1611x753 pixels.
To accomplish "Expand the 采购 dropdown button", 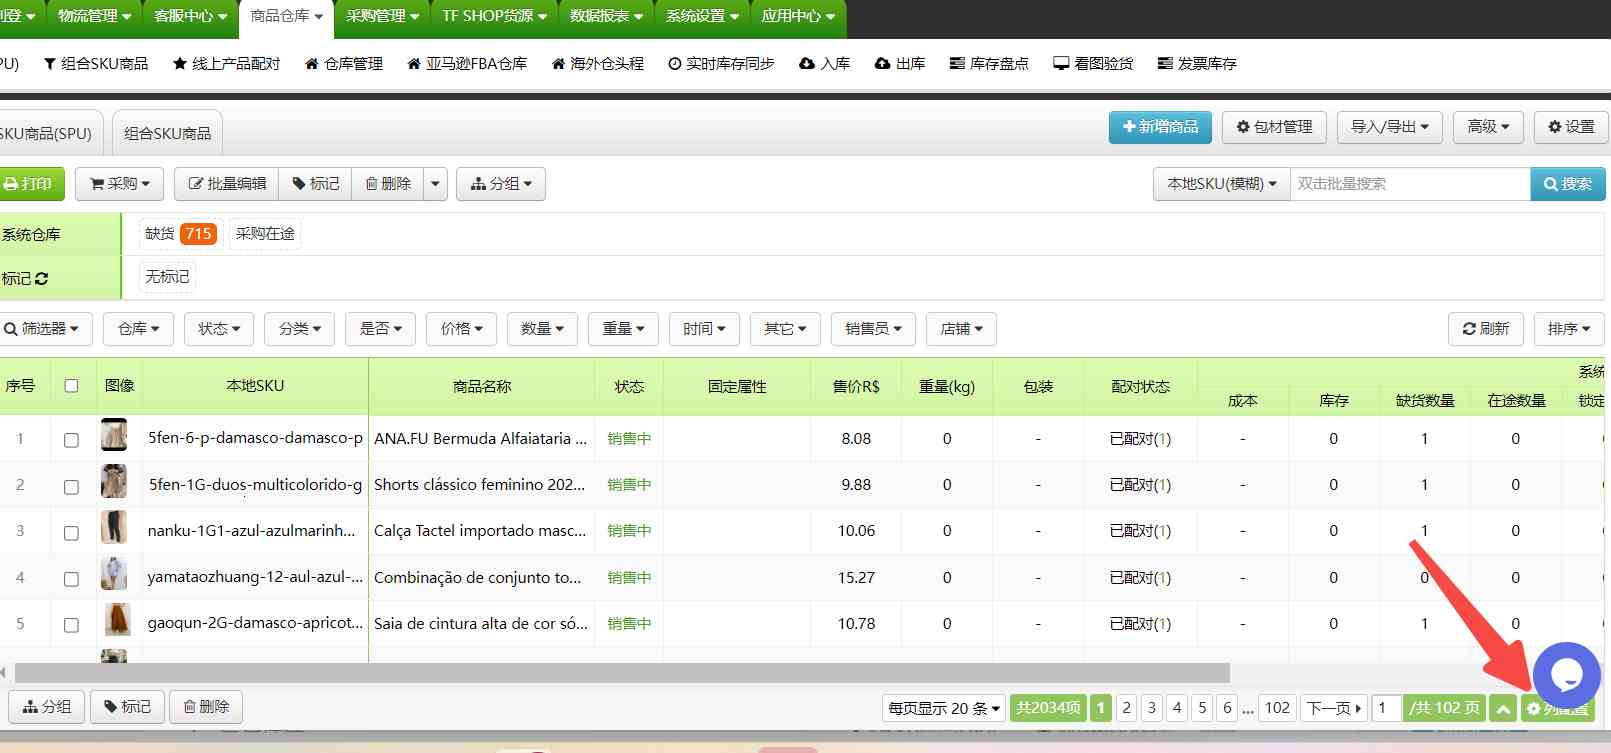I will pos(120,184).
